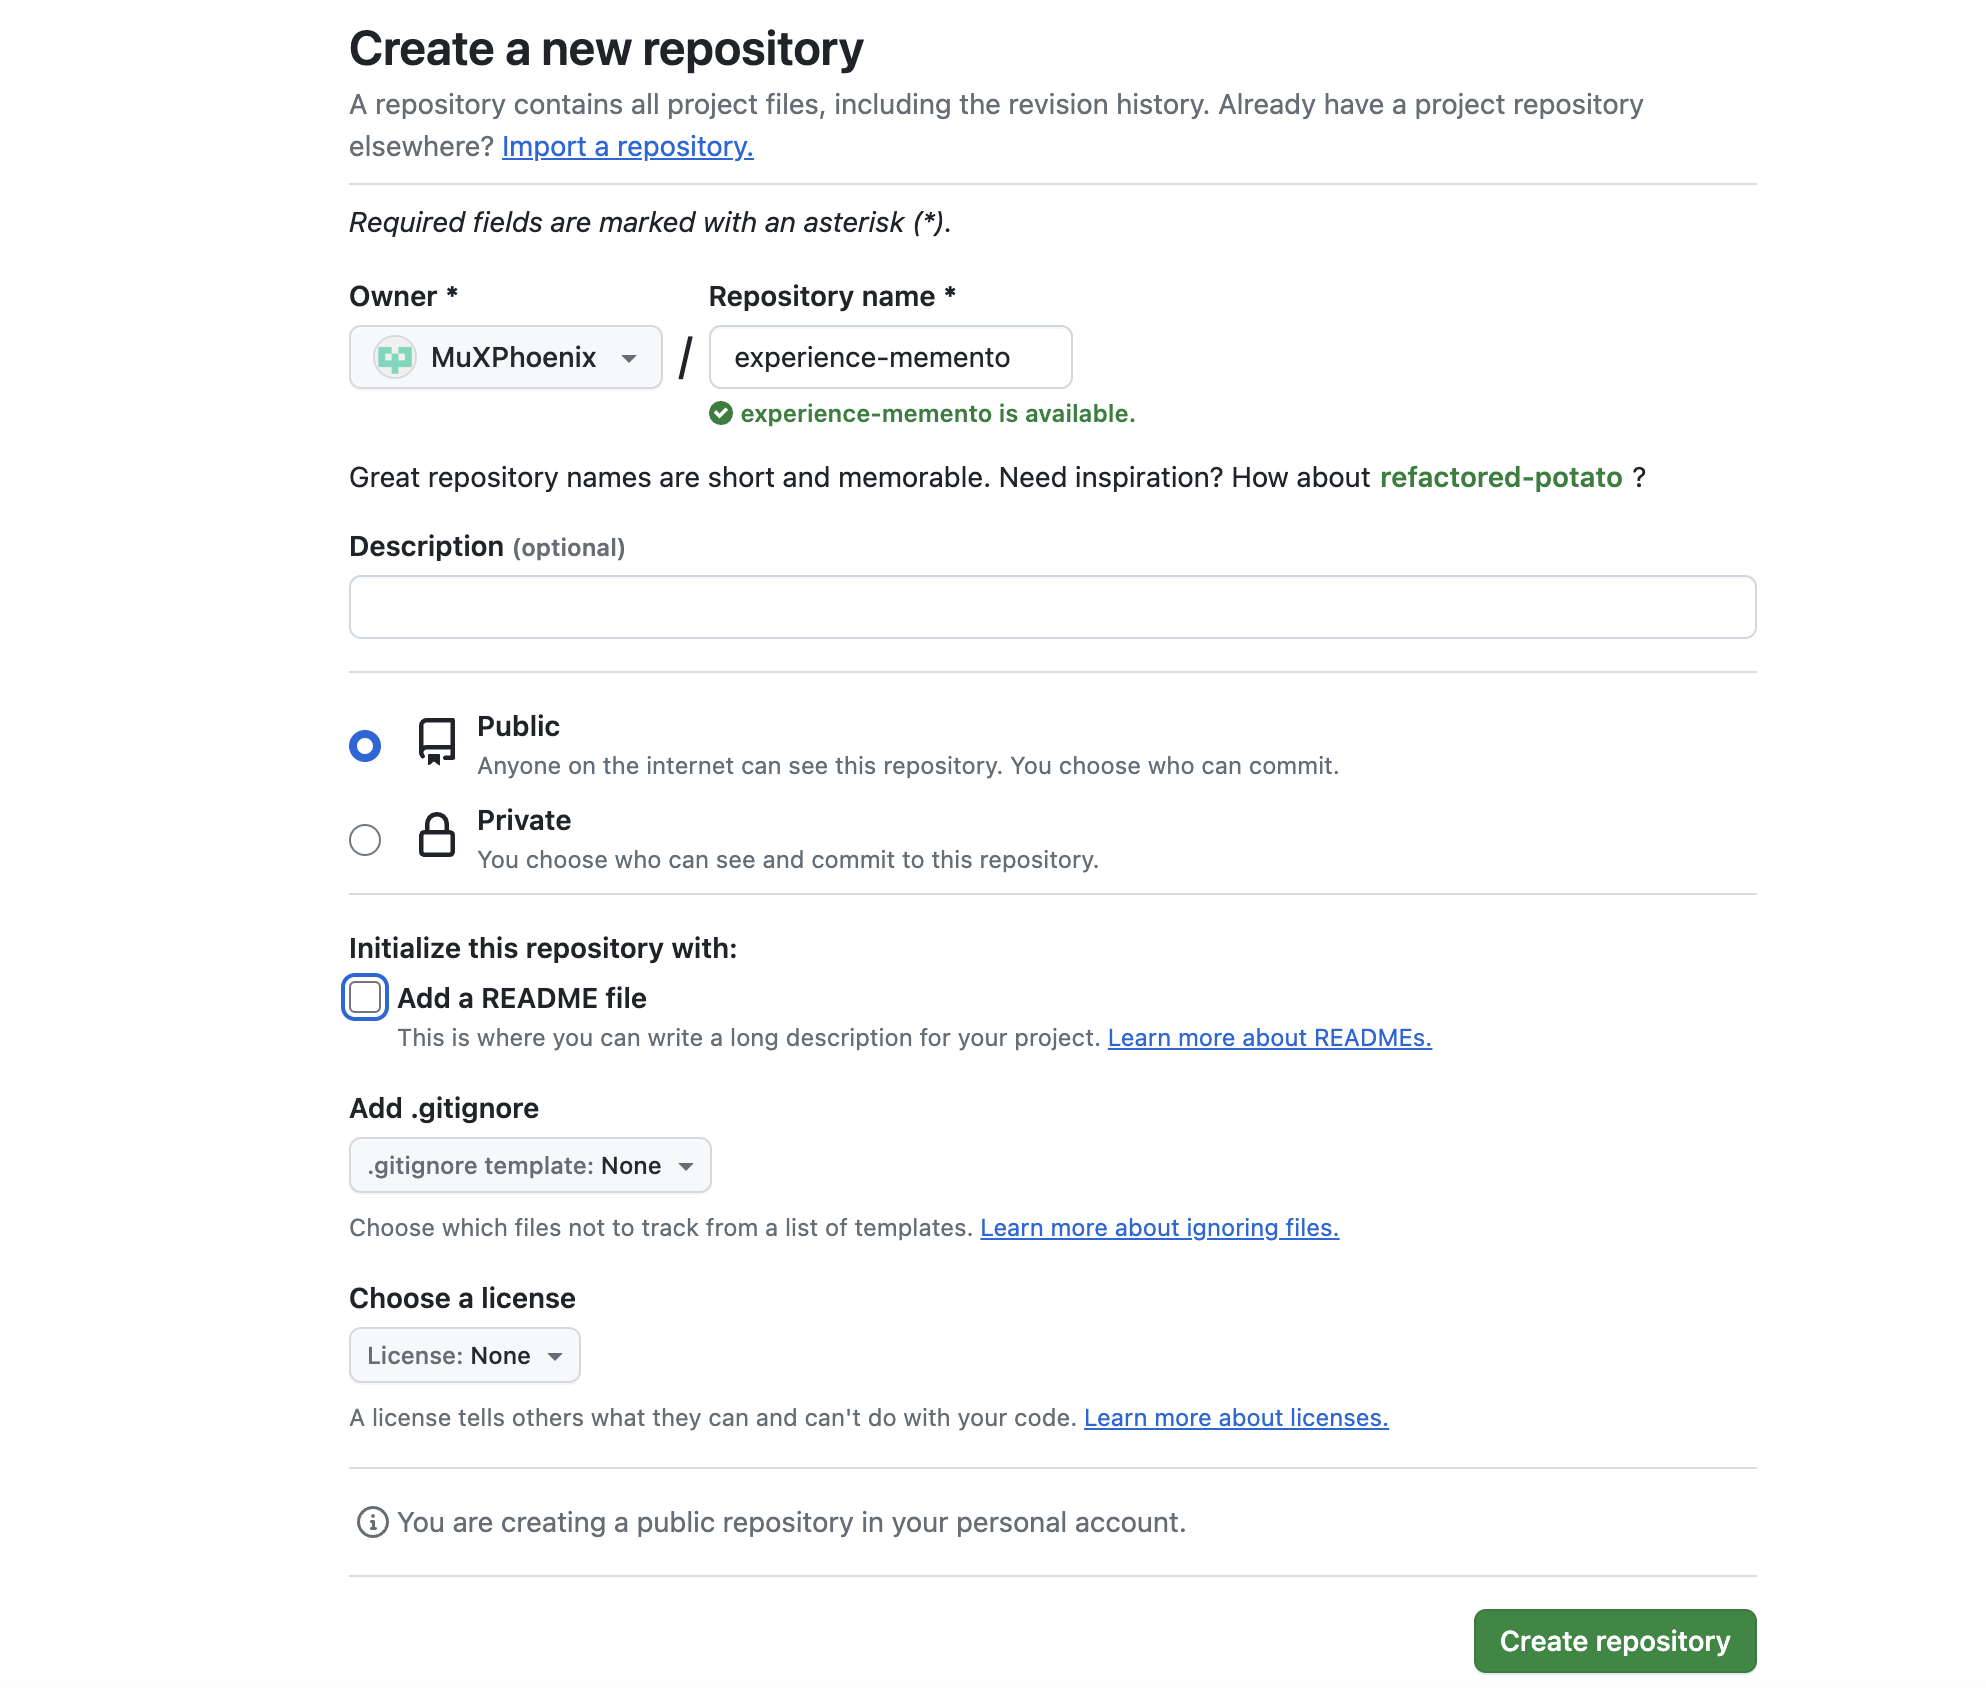1986x1688 pixels.
Task: Enable the Add a README file checkbox
Action: pyautogui.click(x=365, y=997)
